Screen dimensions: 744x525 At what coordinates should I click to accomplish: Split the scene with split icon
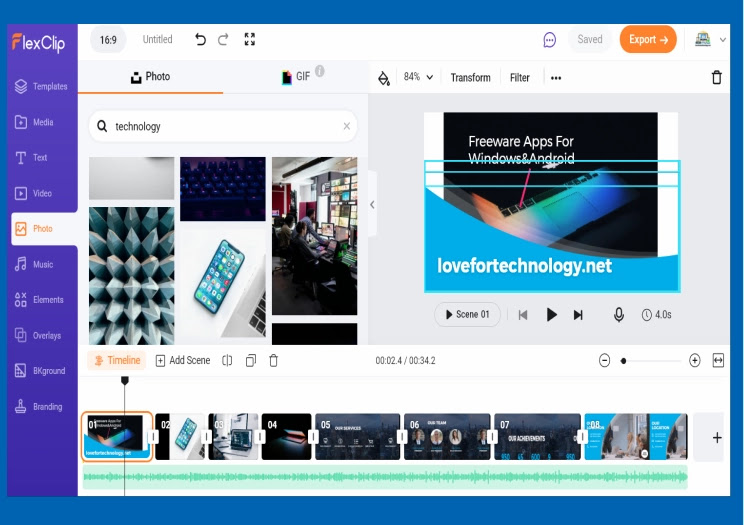click(x=227, y=361)
